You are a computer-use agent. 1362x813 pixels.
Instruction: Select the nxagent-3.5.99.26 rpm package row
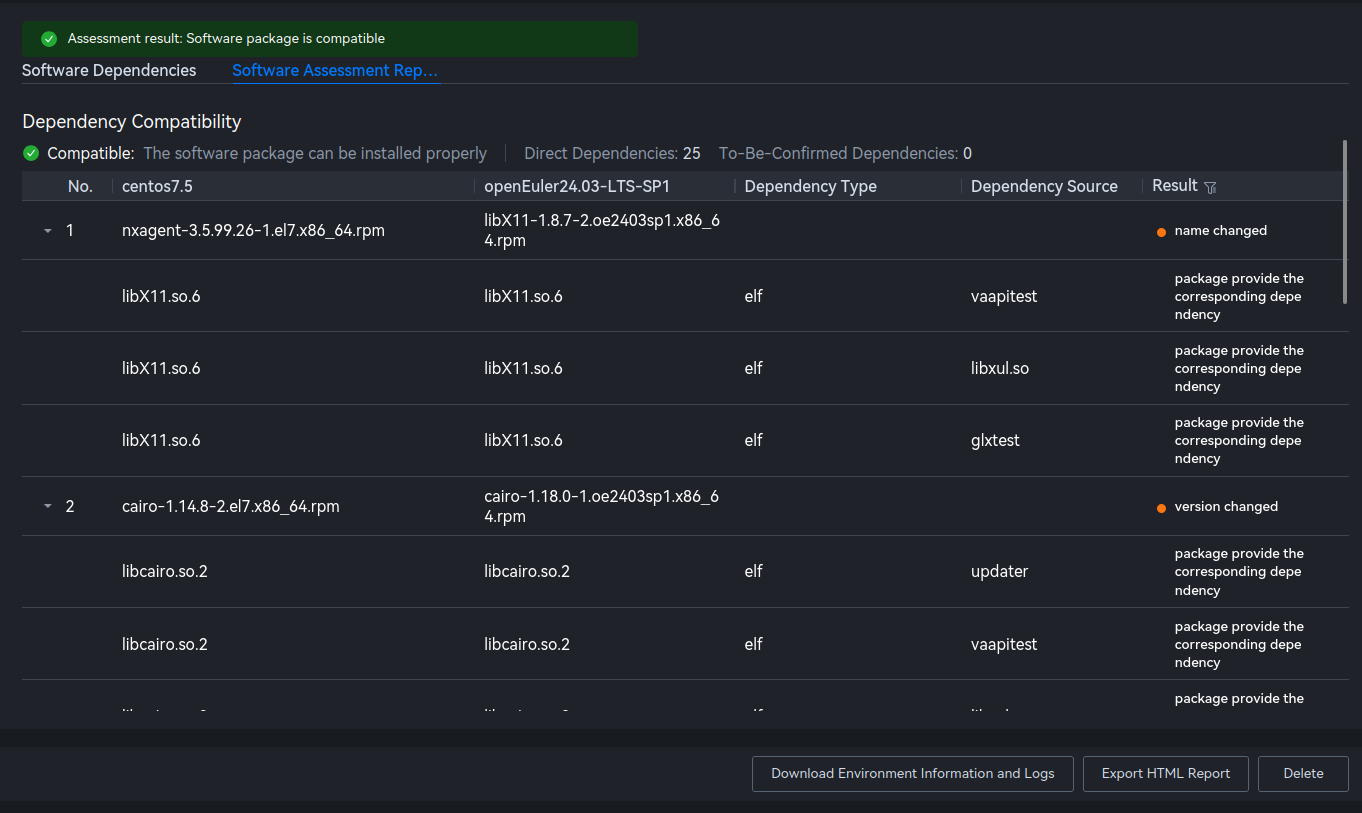pos(253,231)
